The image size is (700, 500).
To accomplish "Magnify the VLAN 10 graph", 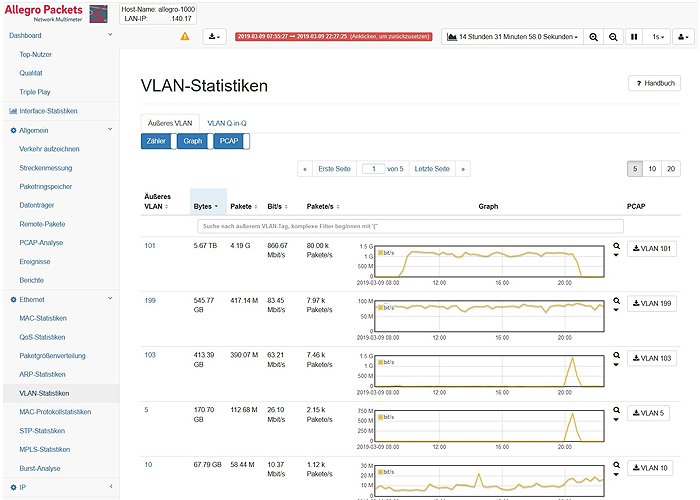I will (617, 465).
